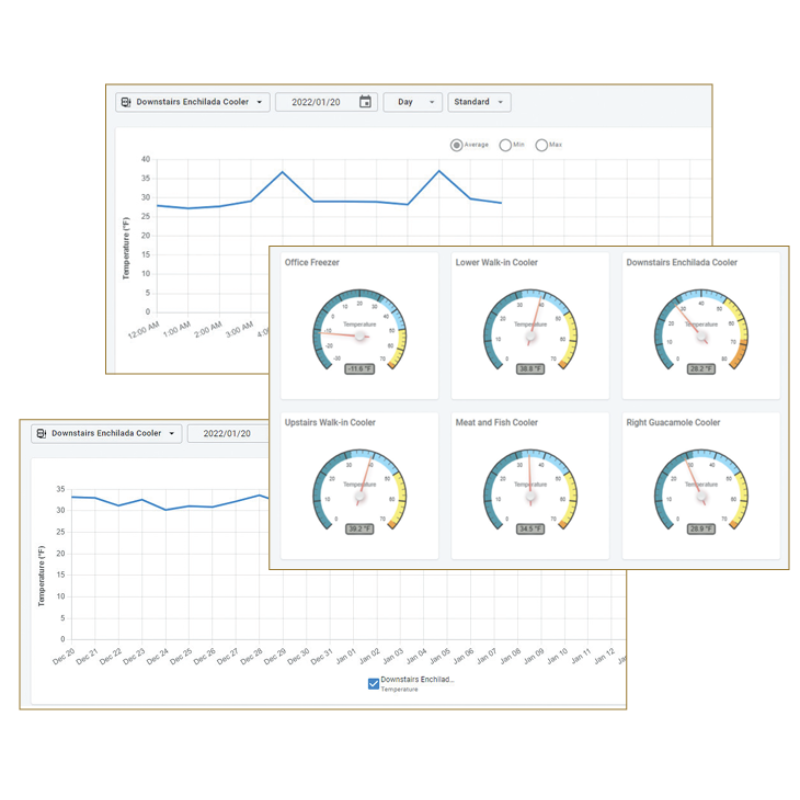The image size is (800, 800).
Task: Click the date field in the top chart
Action: pyautogui.click(x=315, y=102)
